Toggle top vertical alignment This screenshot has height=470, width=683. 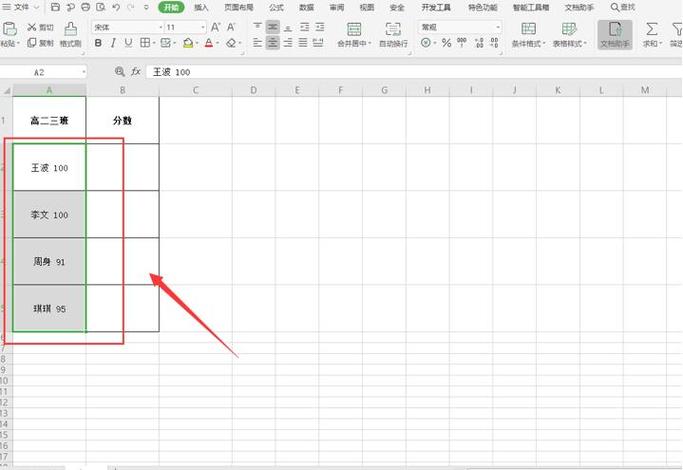pyautogui.click(x=258, y=27)
